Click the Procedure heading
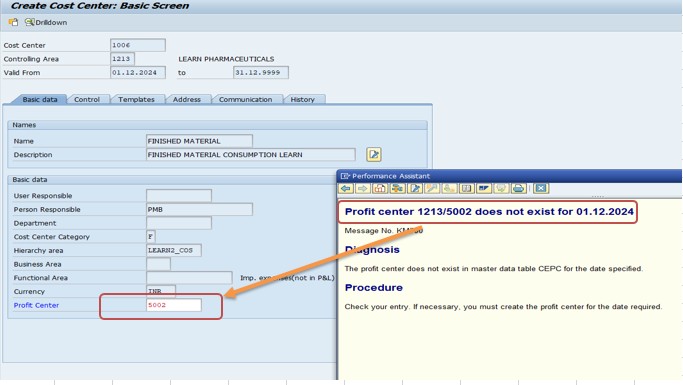This screenshot has height=385, width=683. [374, 287]
